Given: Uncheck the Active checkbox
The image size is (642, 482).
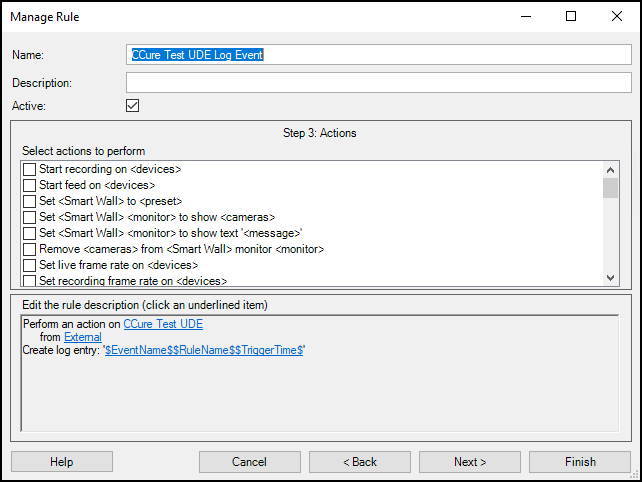Looking at the screenshot, I should pos(132,105).
